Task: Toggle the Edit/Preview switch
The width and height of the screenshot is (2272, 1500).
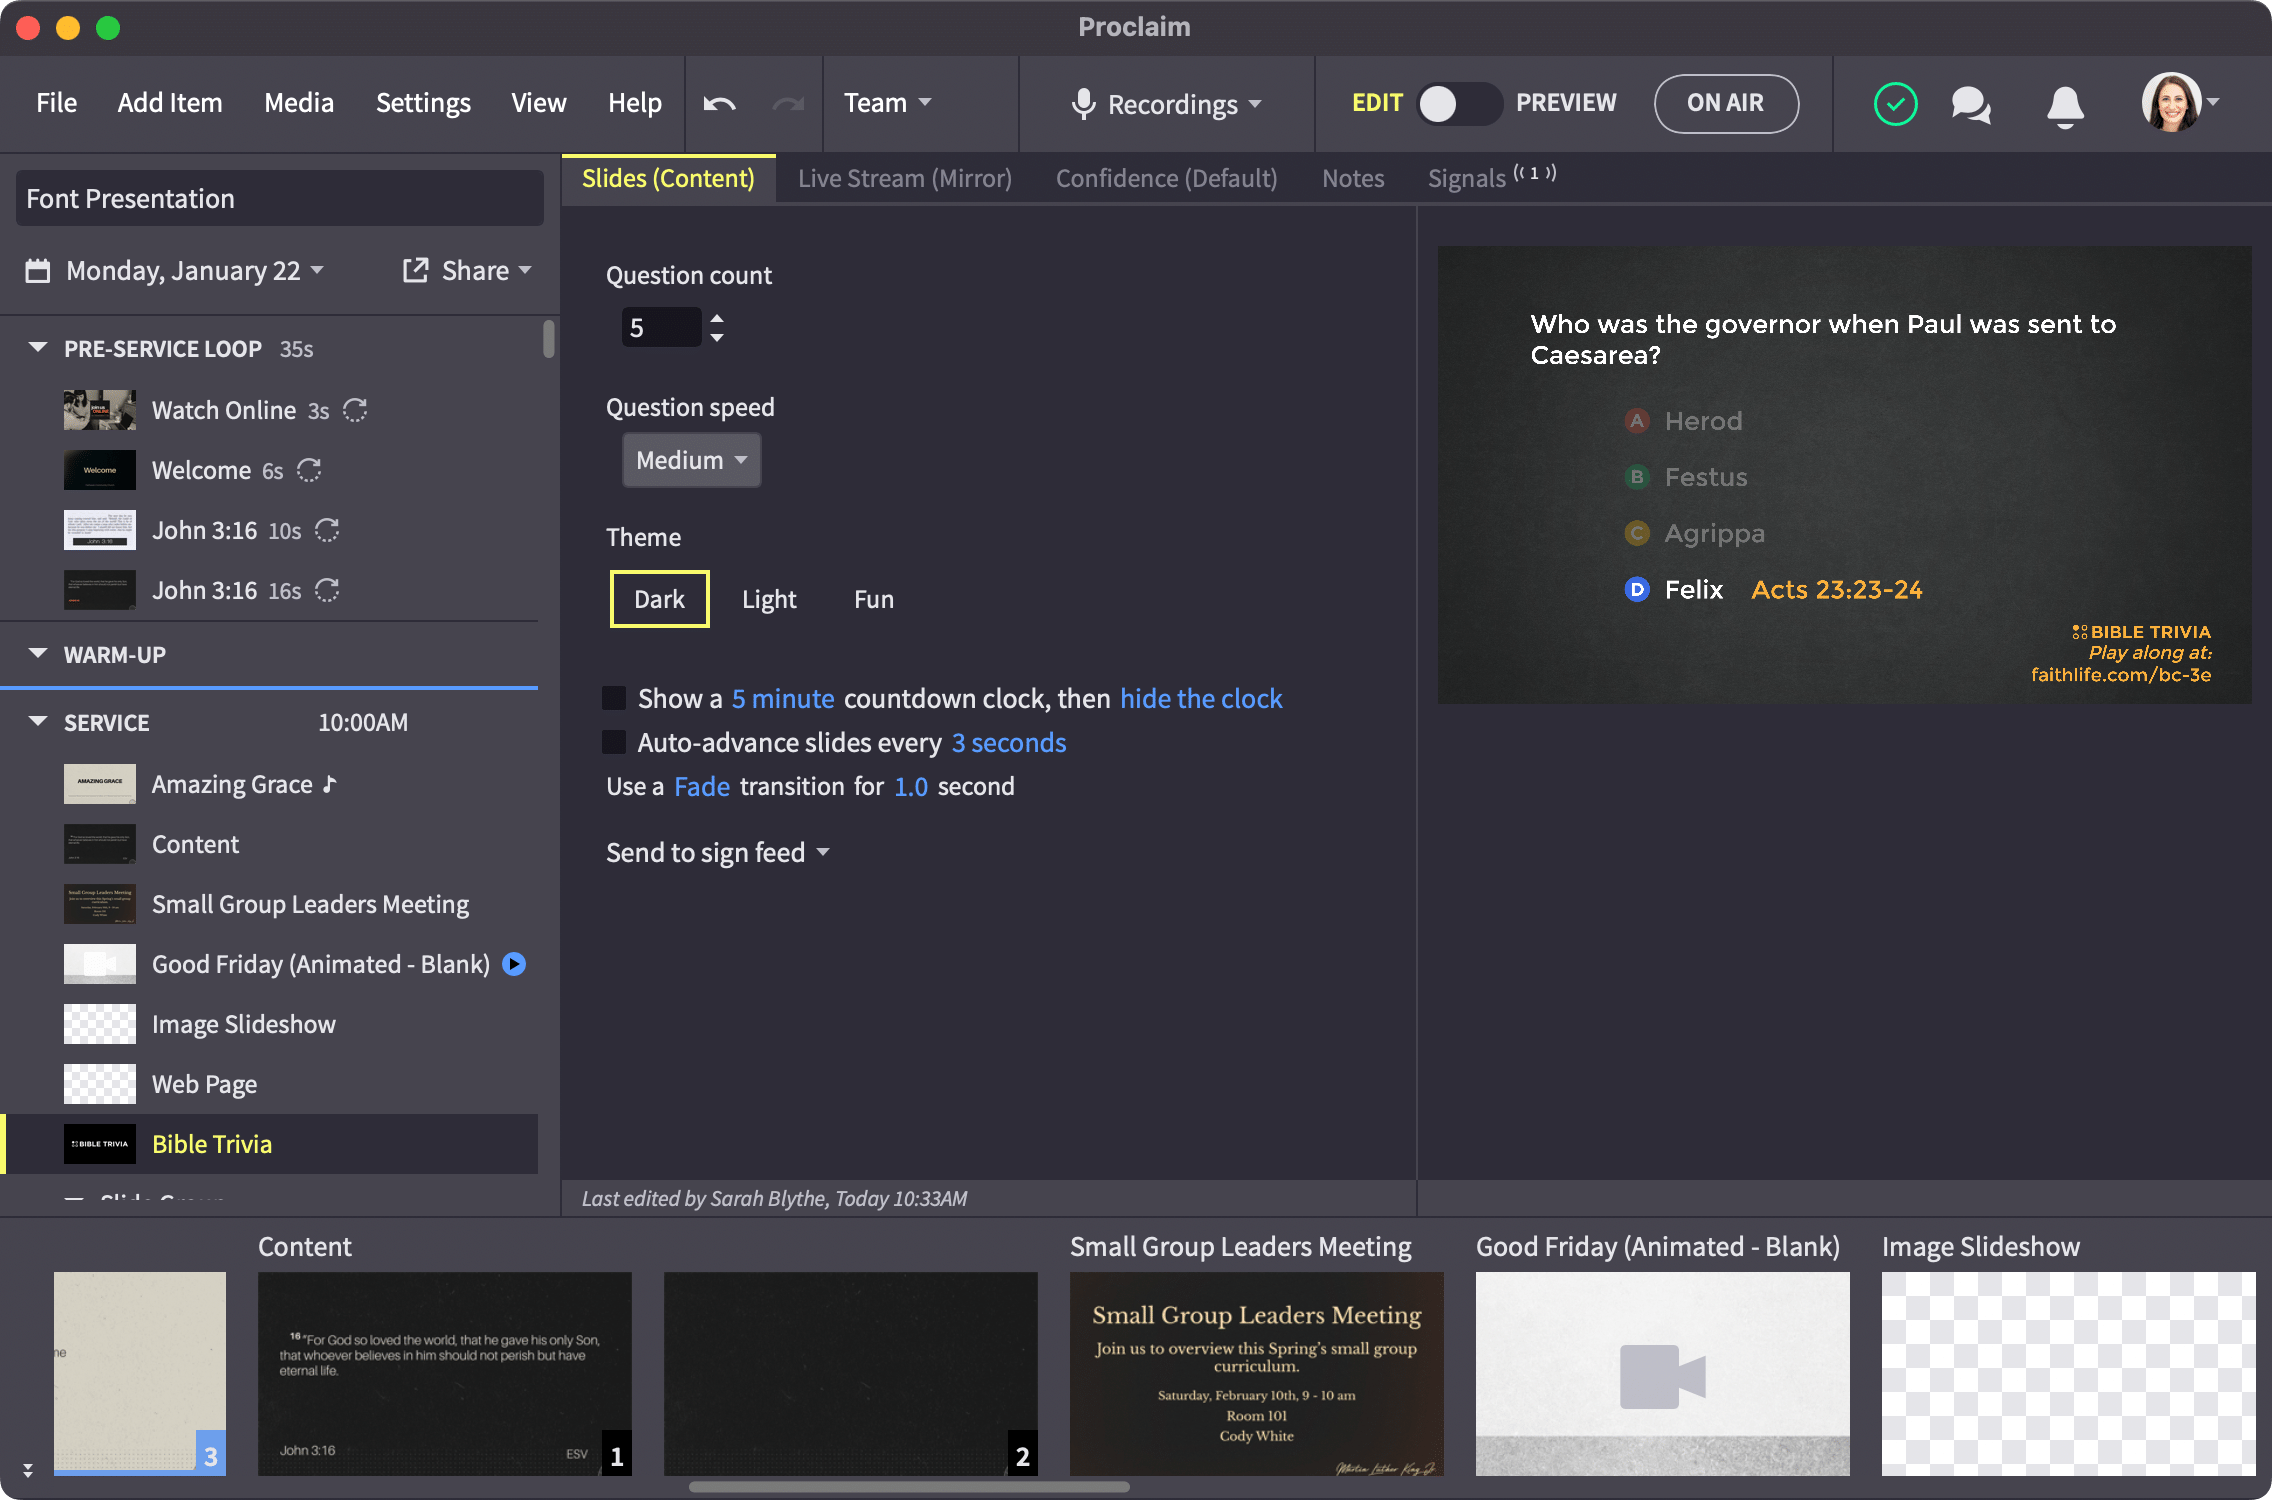Action: click(x=1458, y=104)
